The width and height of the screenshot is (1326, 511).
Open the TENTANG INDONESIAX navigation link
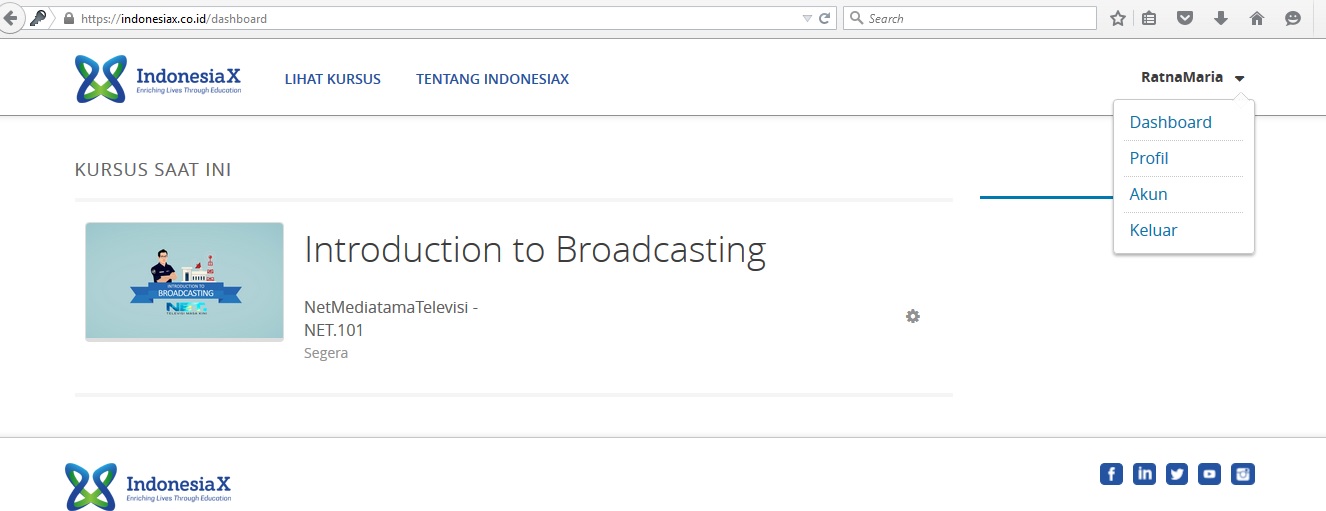pos(493,79)
